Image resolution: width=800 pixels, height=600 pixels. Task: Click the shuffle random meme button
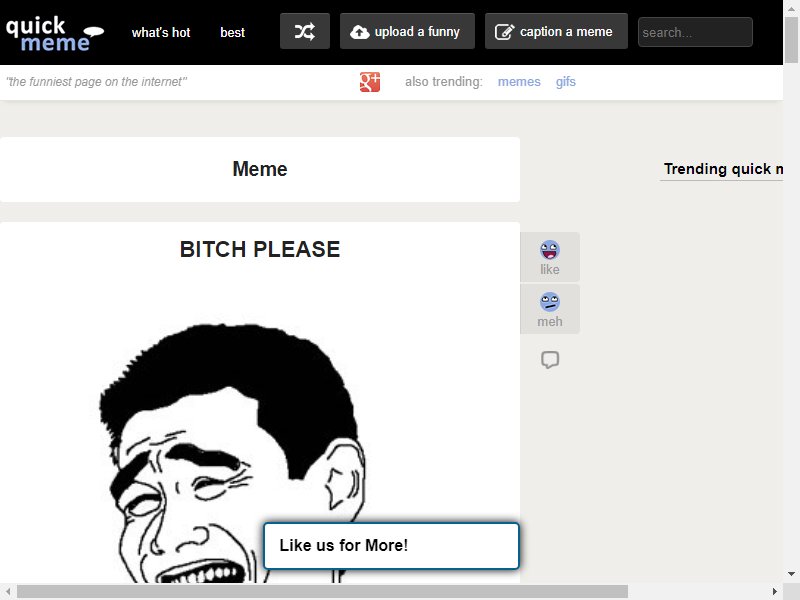pos(305,32)
